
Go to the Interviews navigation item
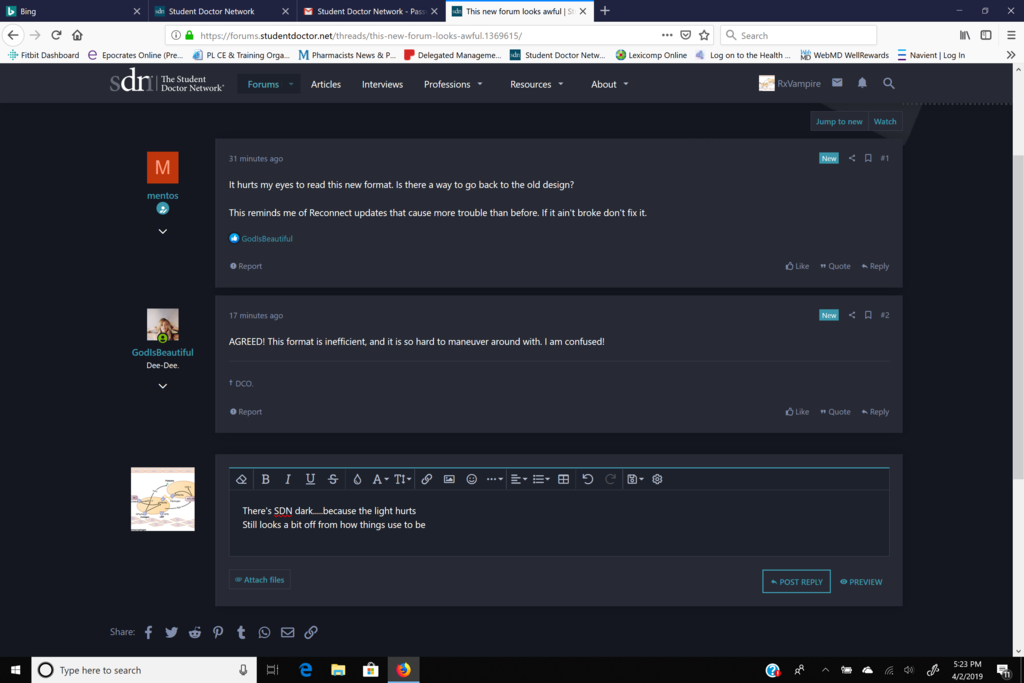[x=383, y=84]
